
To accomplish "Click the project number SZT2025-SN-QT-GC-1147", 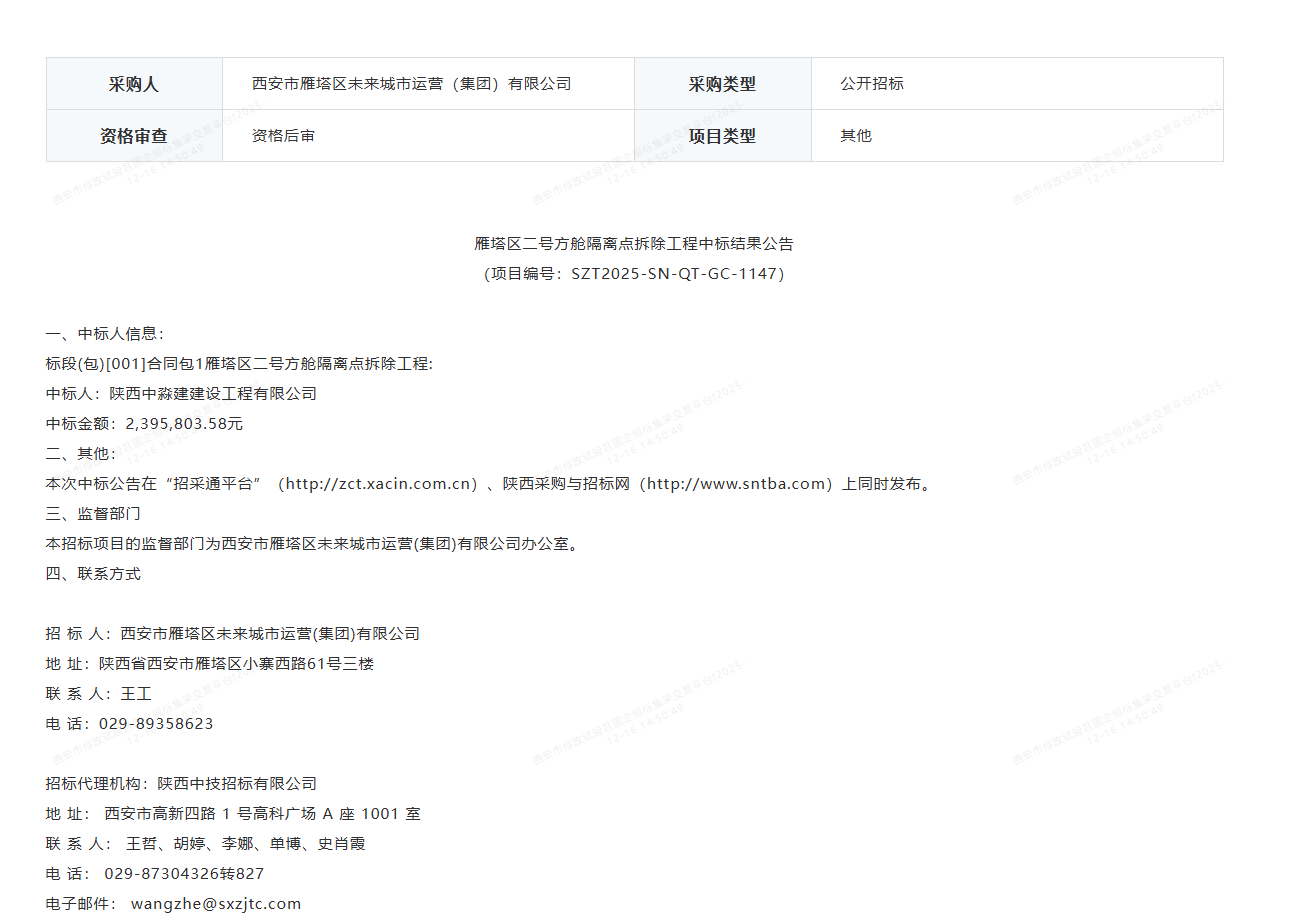I will click(x=674, y=274).
